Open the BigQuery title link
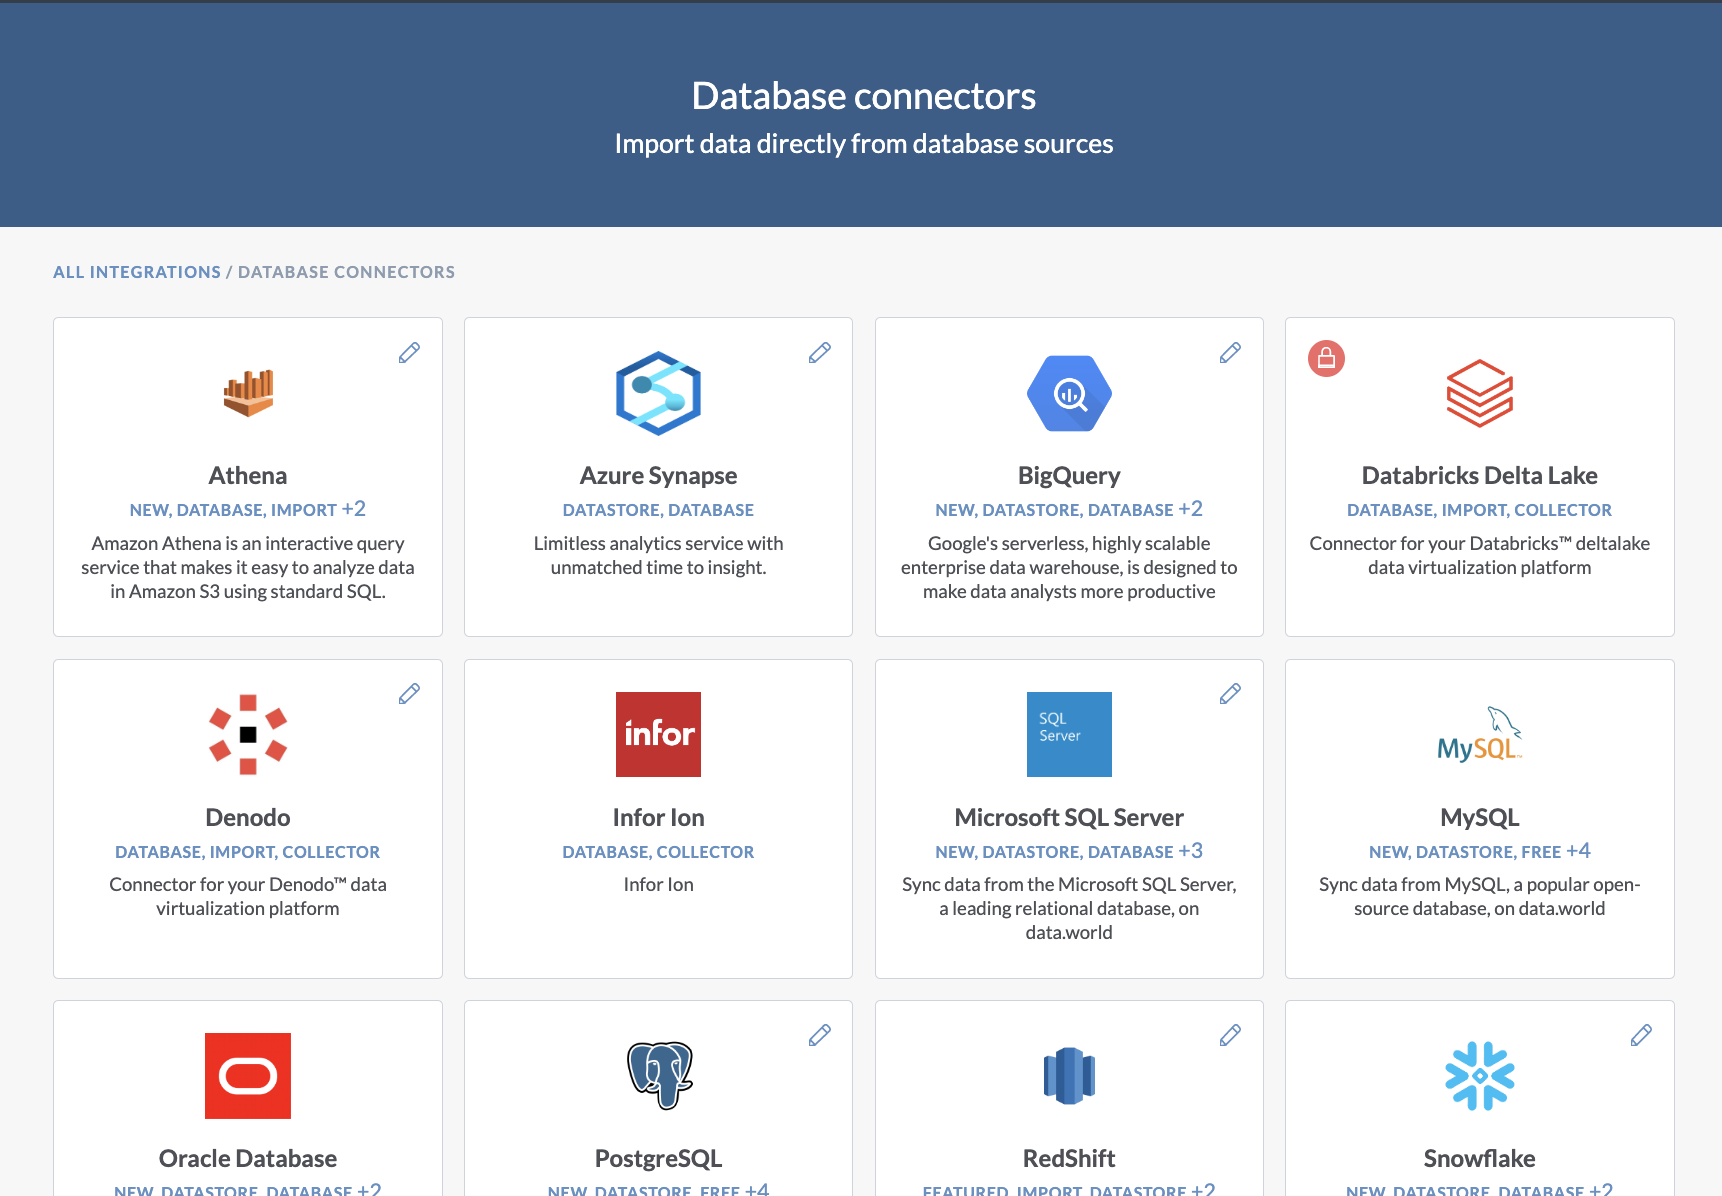Screen dimensions: 1722x1196 point(1069,476)
